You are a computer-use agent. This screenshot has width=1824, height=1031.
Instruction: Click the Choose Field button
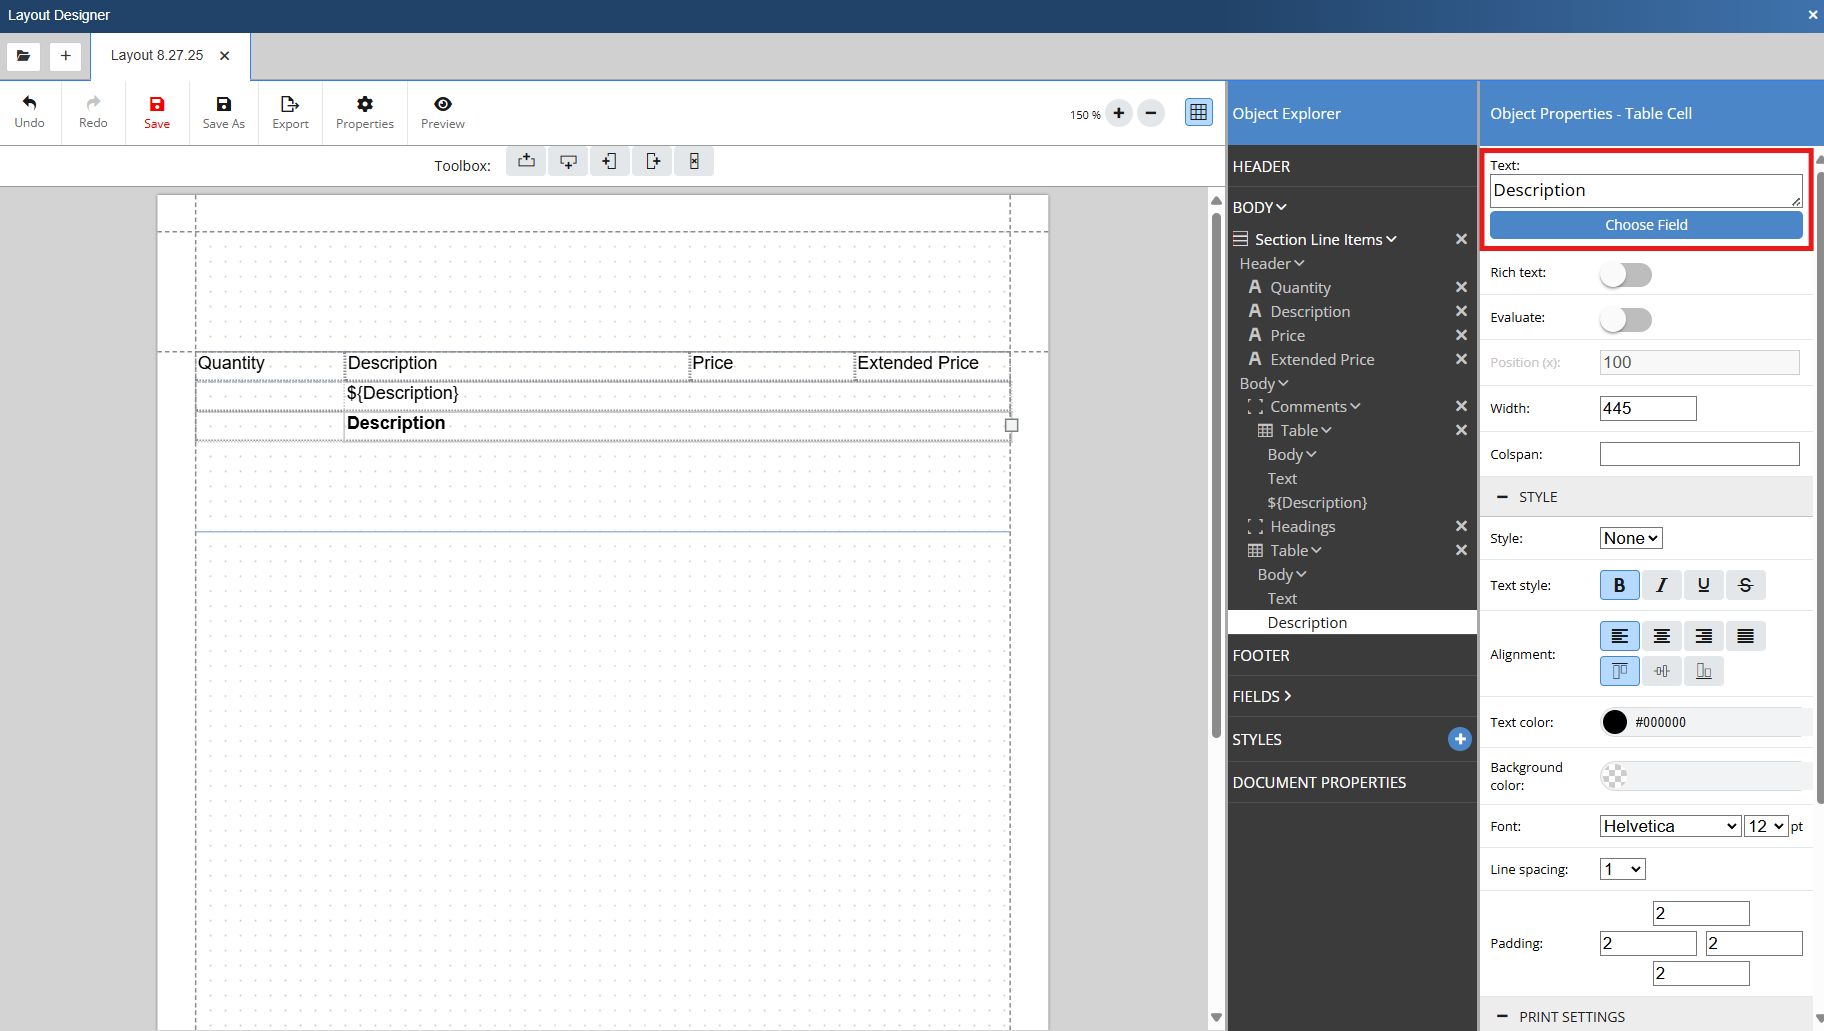(1645, 225)
